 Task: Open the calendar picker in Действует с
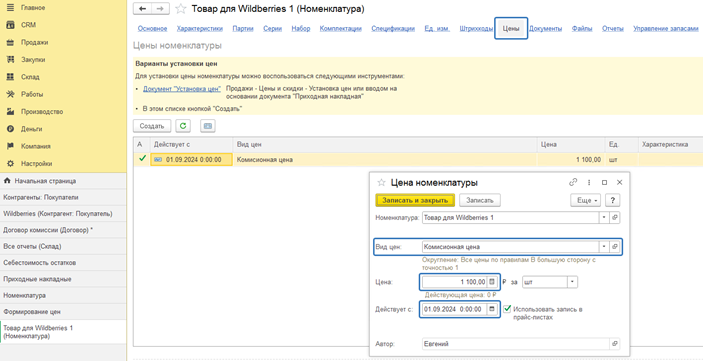492,309
